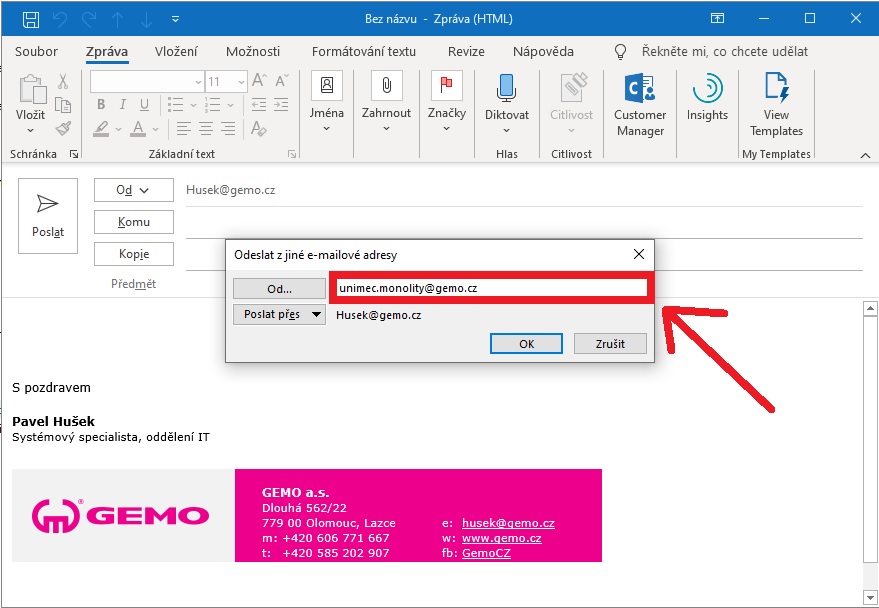Expand numbering style dropdown arrow
The width and height of the screenshot is (879, 608).
click(230, 105)
